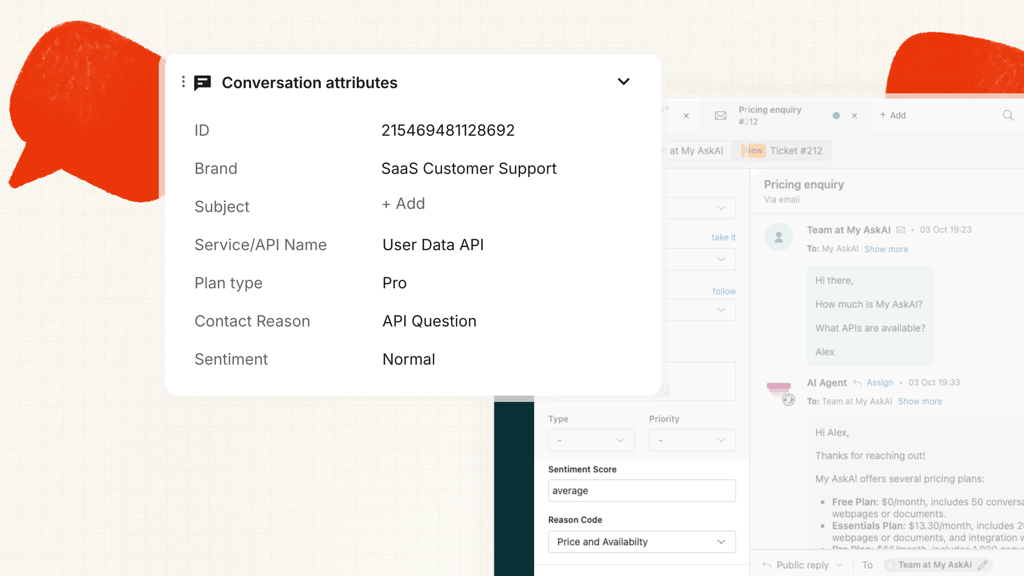Open the Public reply dropdown

point(802,565)
